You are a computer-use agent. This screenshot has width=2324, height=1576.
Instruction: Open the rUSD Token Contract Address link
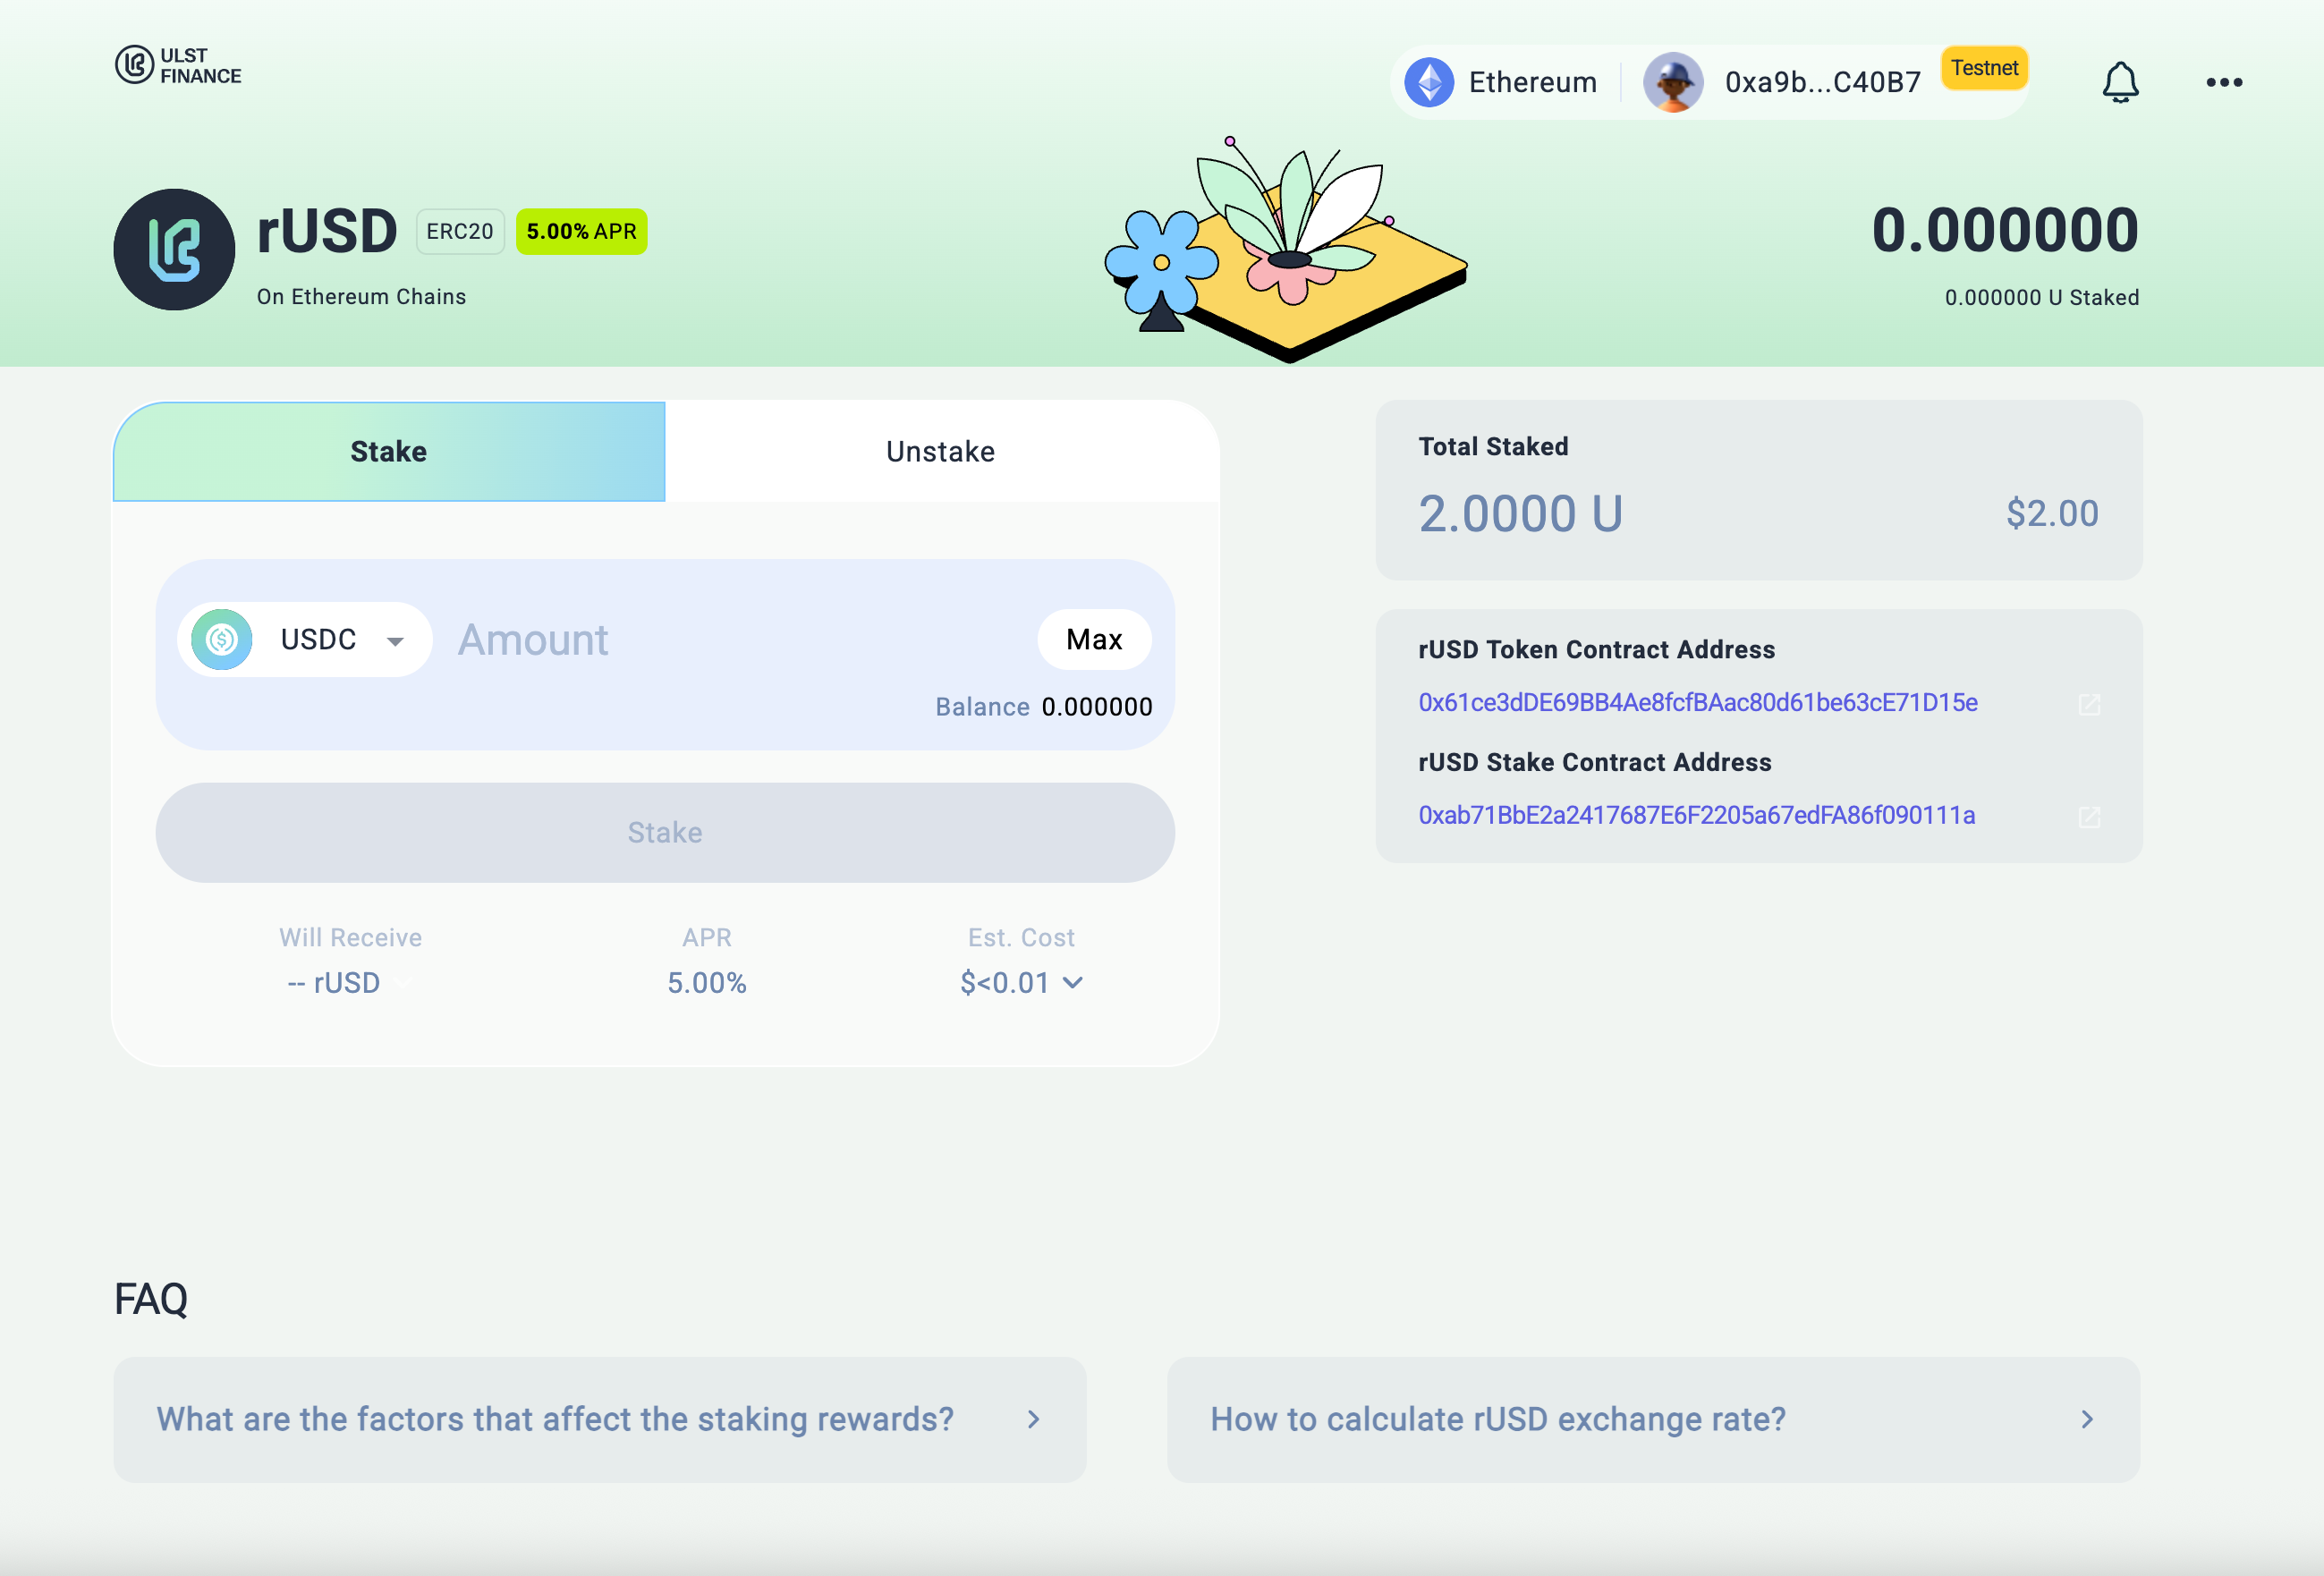[1697, 702]
